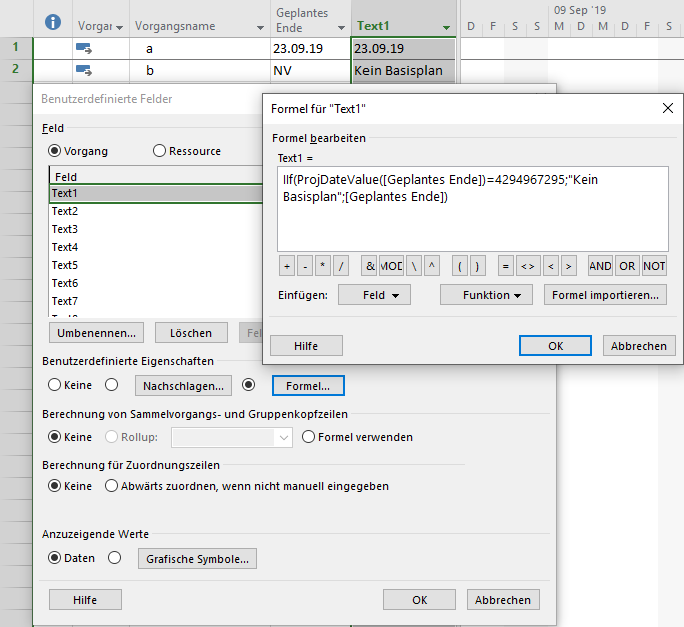Click the info indicator column icon

(54, 21)
